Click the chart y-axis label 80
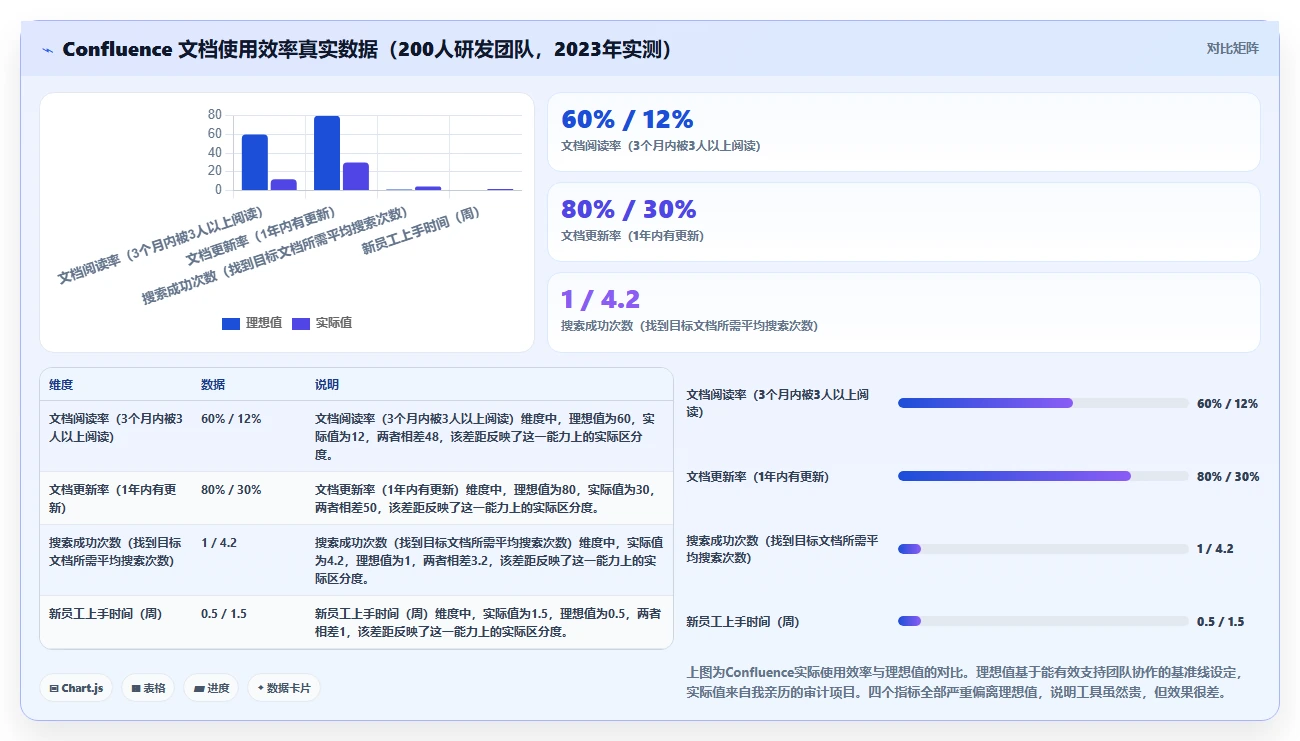Viewport: 1300px width, 741px height. coord(214,115)
